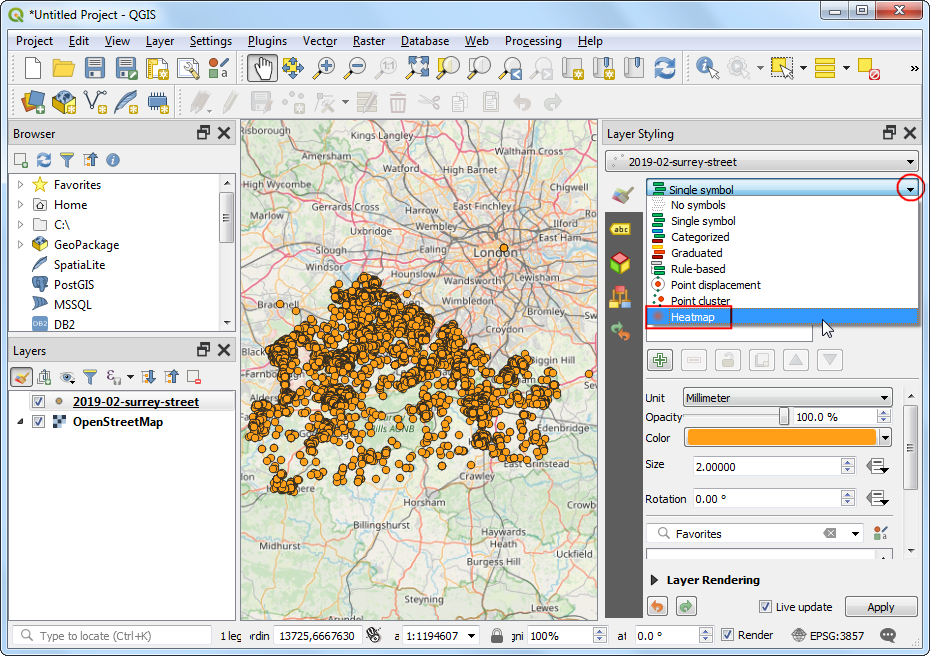Click the filter icon in Browser panel
The height and width of the screenshot is (656, 930).
tap(67, 160)
